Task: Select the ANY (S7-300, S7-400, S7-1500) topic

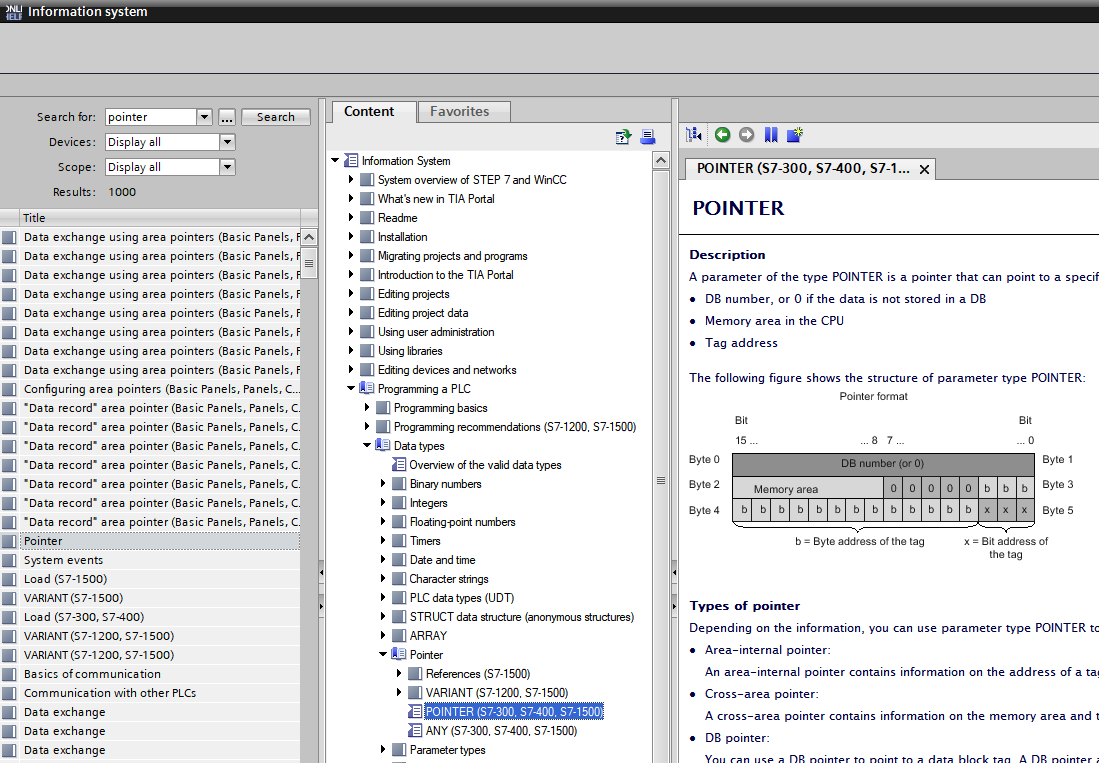Action: pos(501,731)
